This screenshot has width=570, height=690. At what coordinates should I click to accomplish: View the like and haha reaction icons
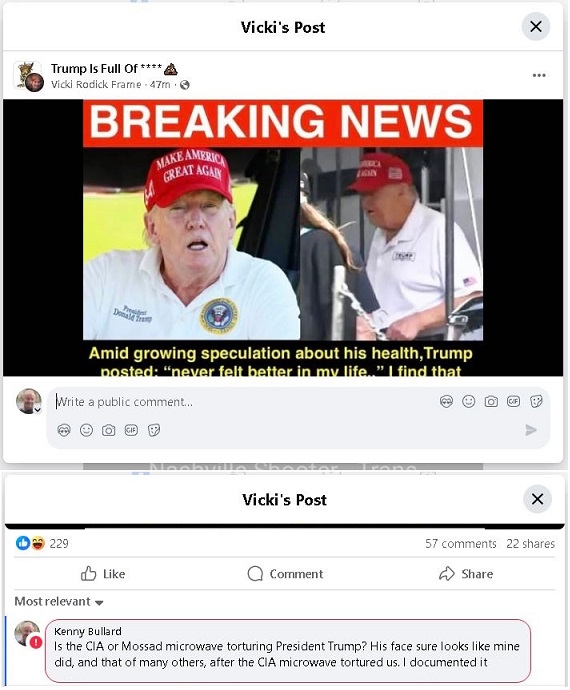tap(31, 543)
